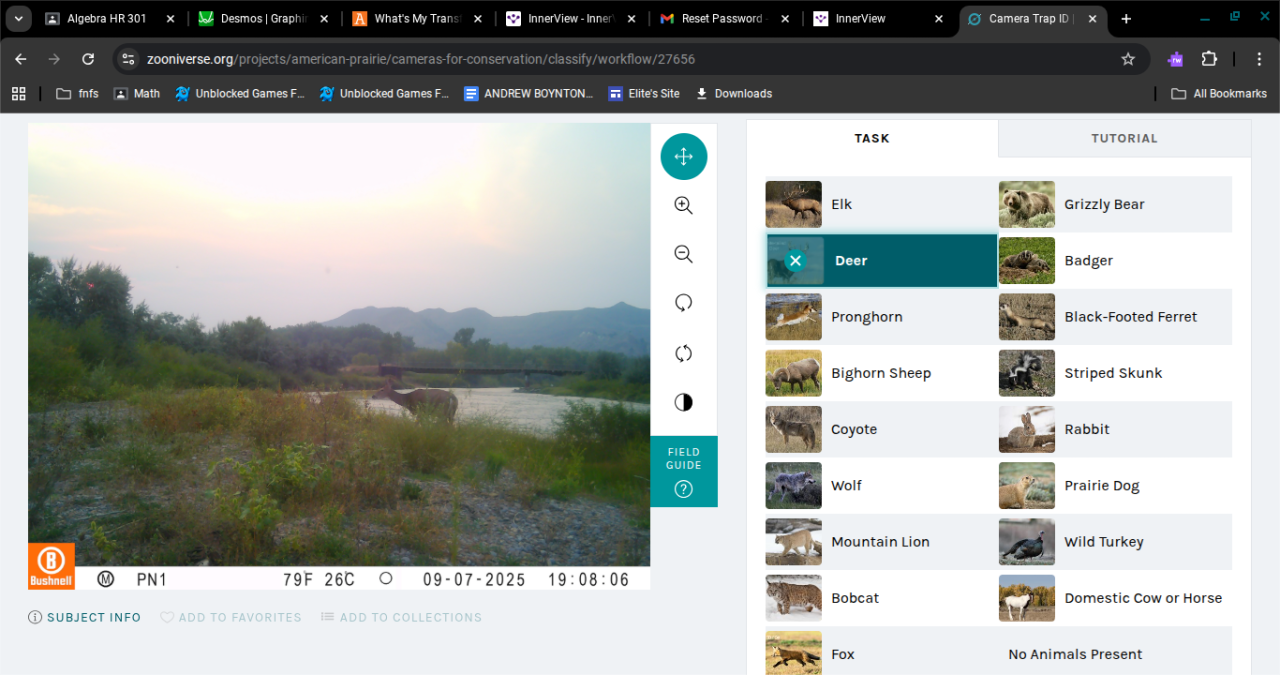Deselect Deer with the X icon
Screen dimensions: 1280x675
pyautogui.click(x=795, y=261)
